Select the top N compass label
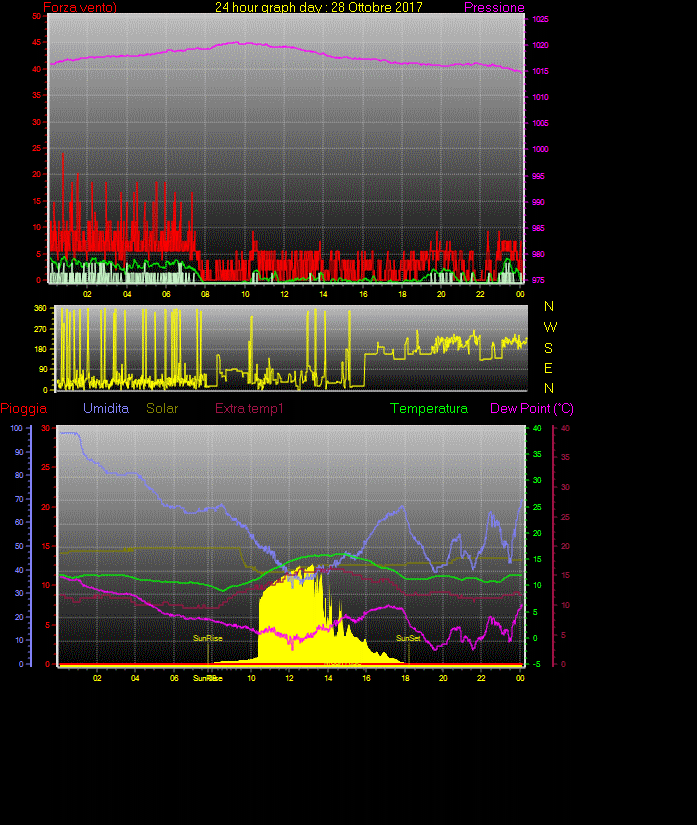 (549, 306)
